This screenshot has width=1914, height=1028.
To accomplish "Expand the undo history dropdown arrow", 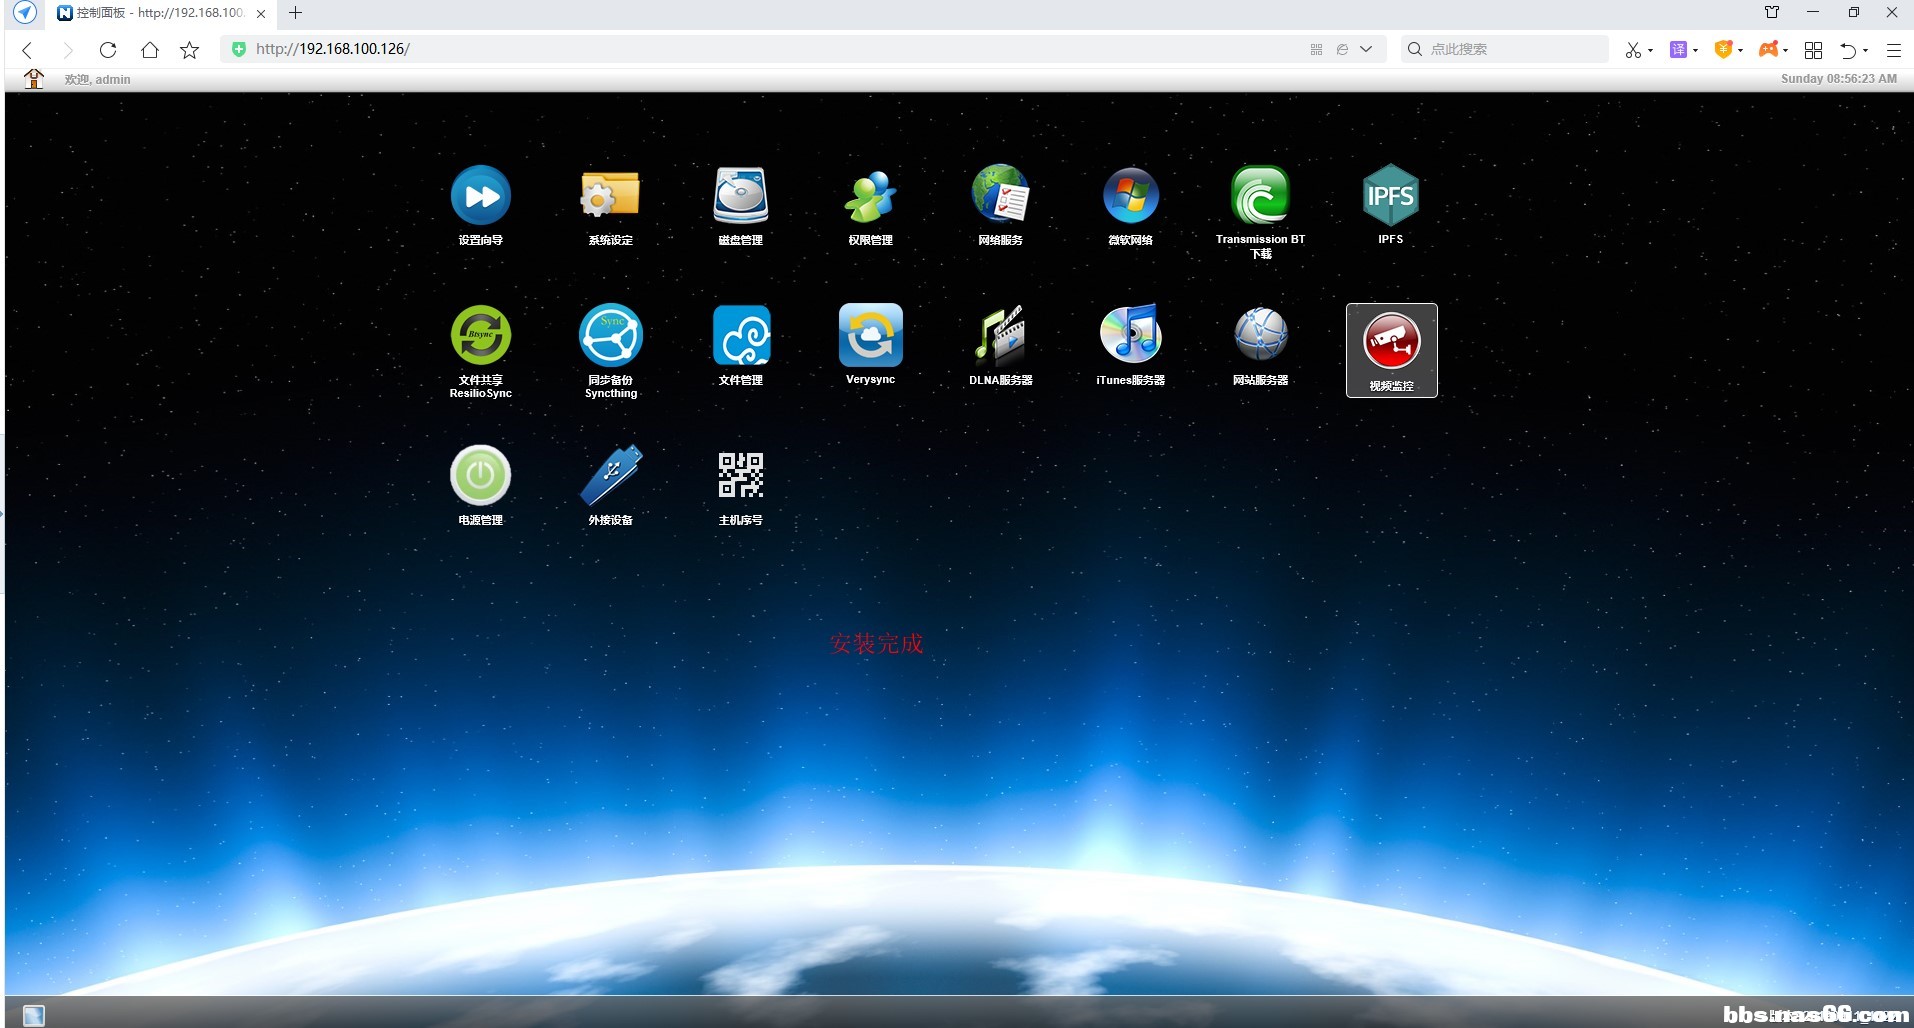I will [1866, 50].
